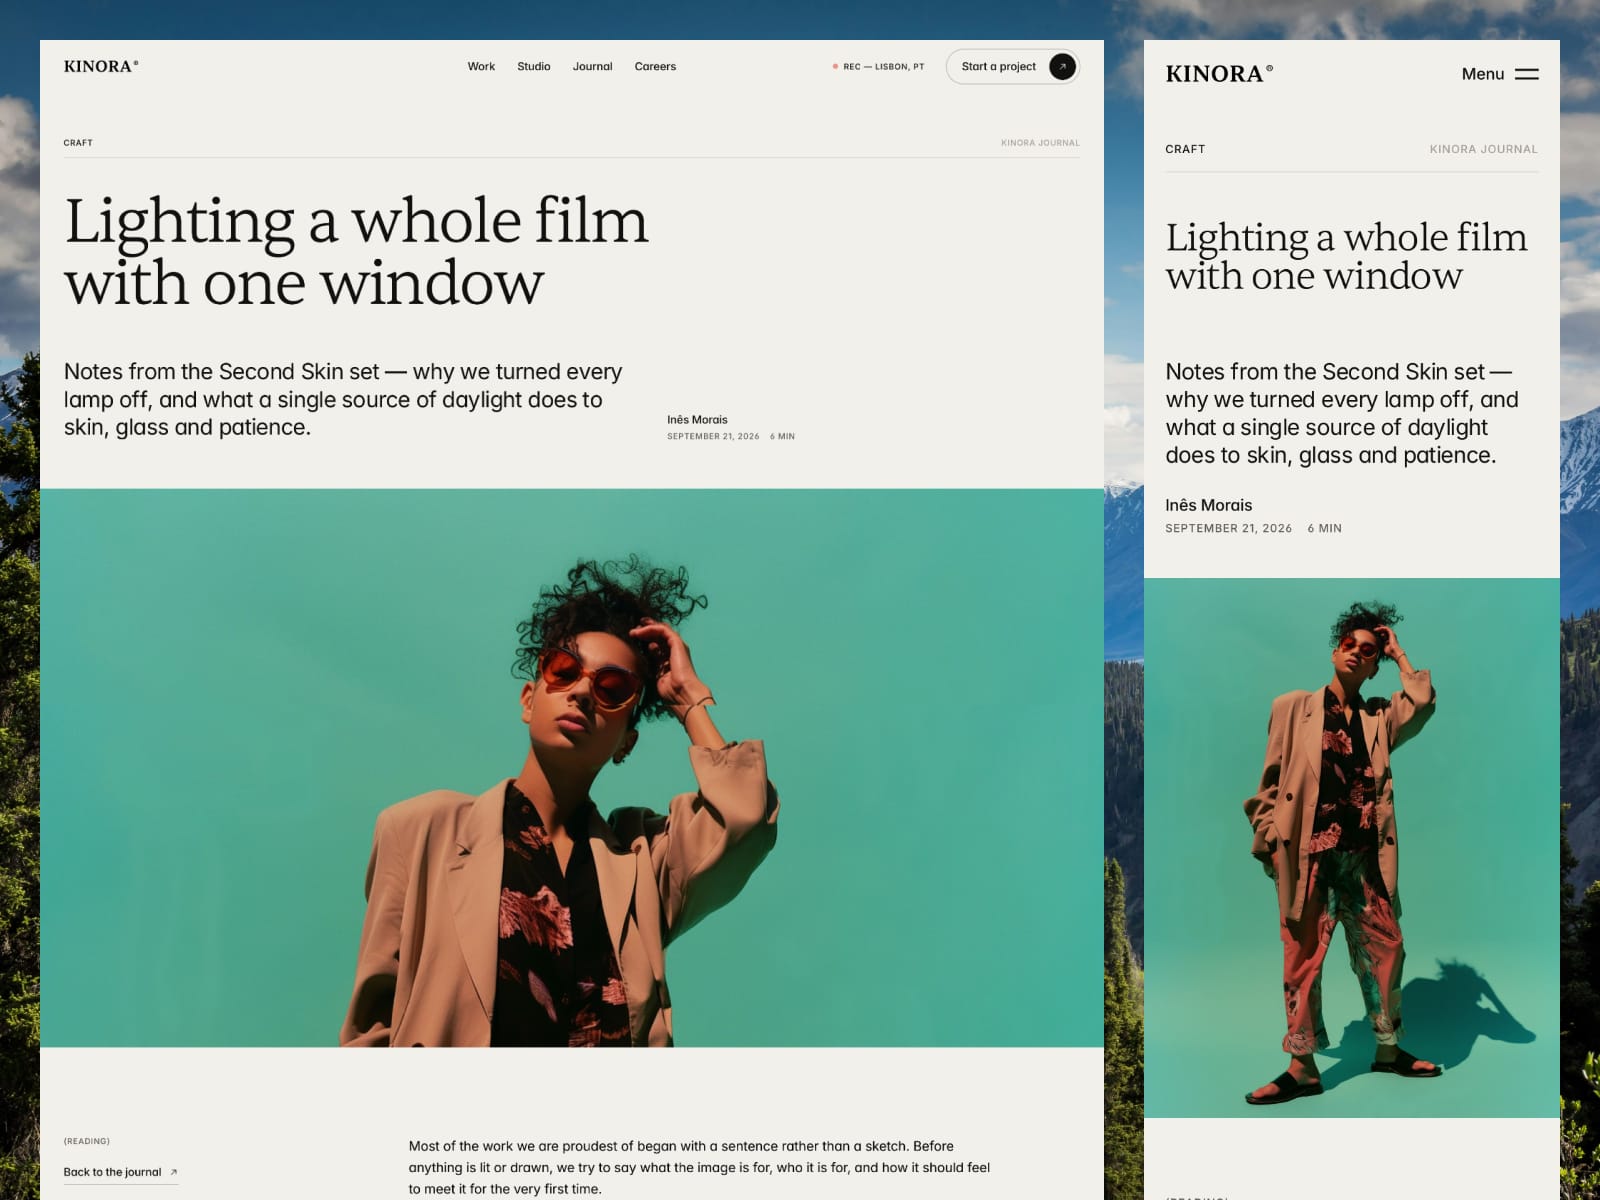Click author name Inês Morais in mobile view
This screenshot has height=1200, width=1600.
point(1208,505)
